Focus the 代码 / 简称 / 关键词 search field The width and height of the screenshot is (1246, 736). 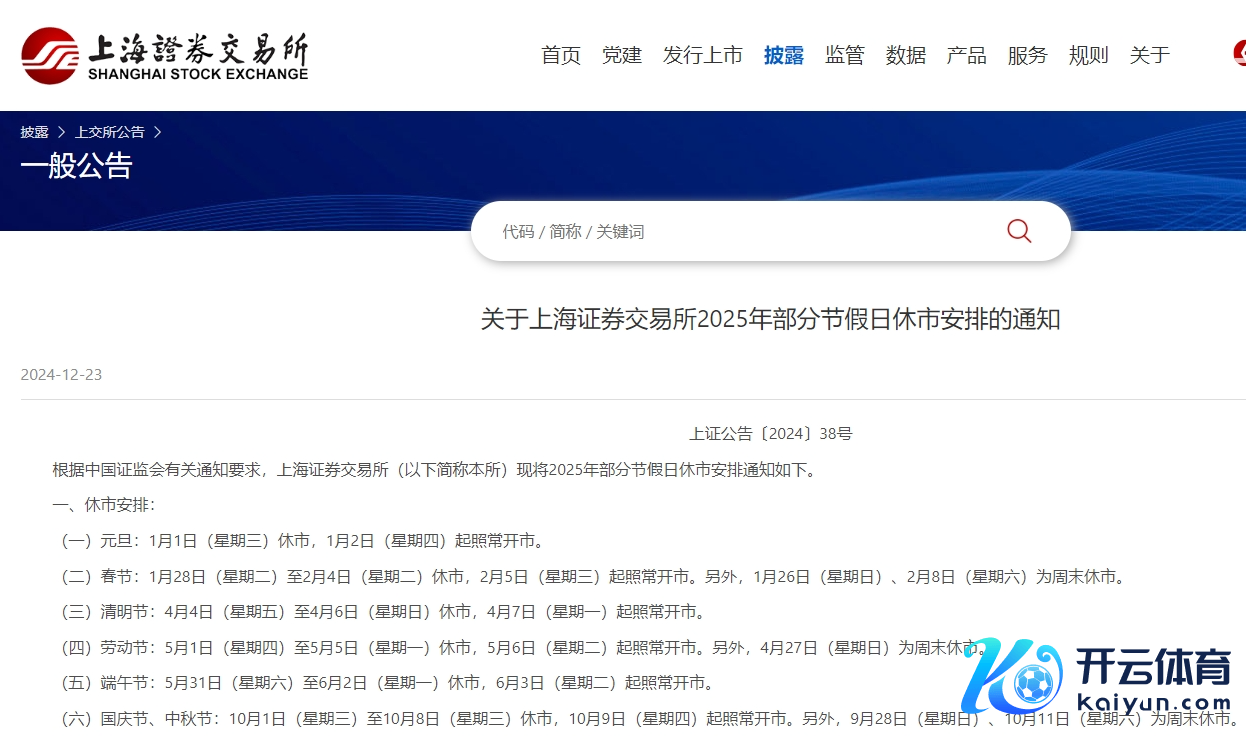(740, 231)
